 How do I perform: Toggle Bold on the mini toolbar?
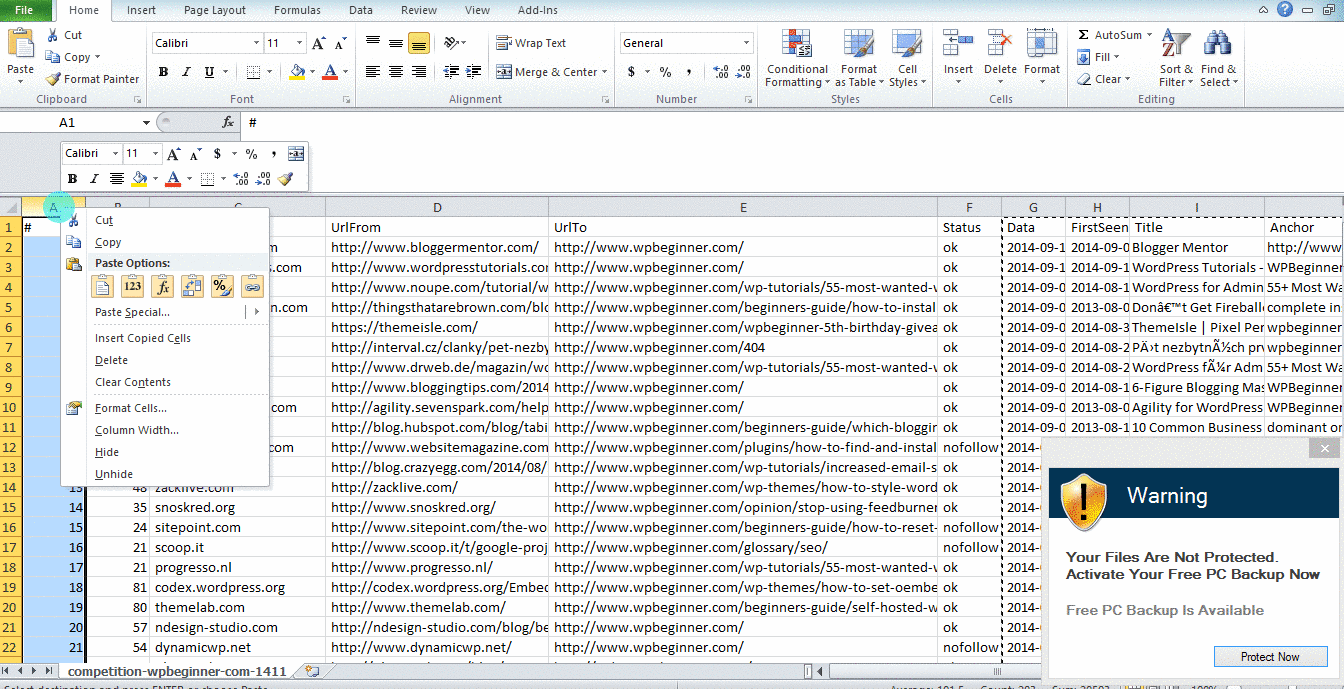[72, 179]
